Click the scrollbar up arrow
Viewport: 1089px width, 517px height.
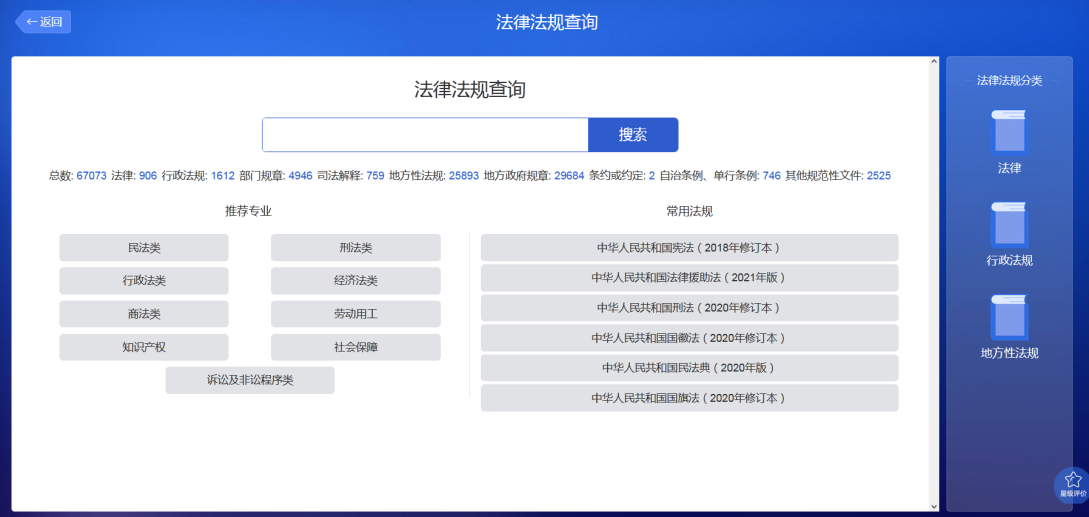click(x=934, y=62)
